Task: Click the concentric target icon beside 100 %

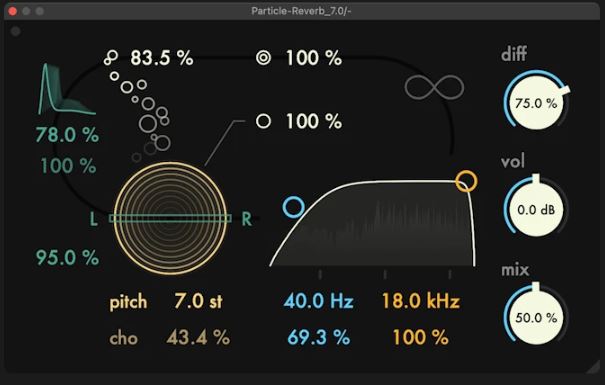Action: pos(264,58)
